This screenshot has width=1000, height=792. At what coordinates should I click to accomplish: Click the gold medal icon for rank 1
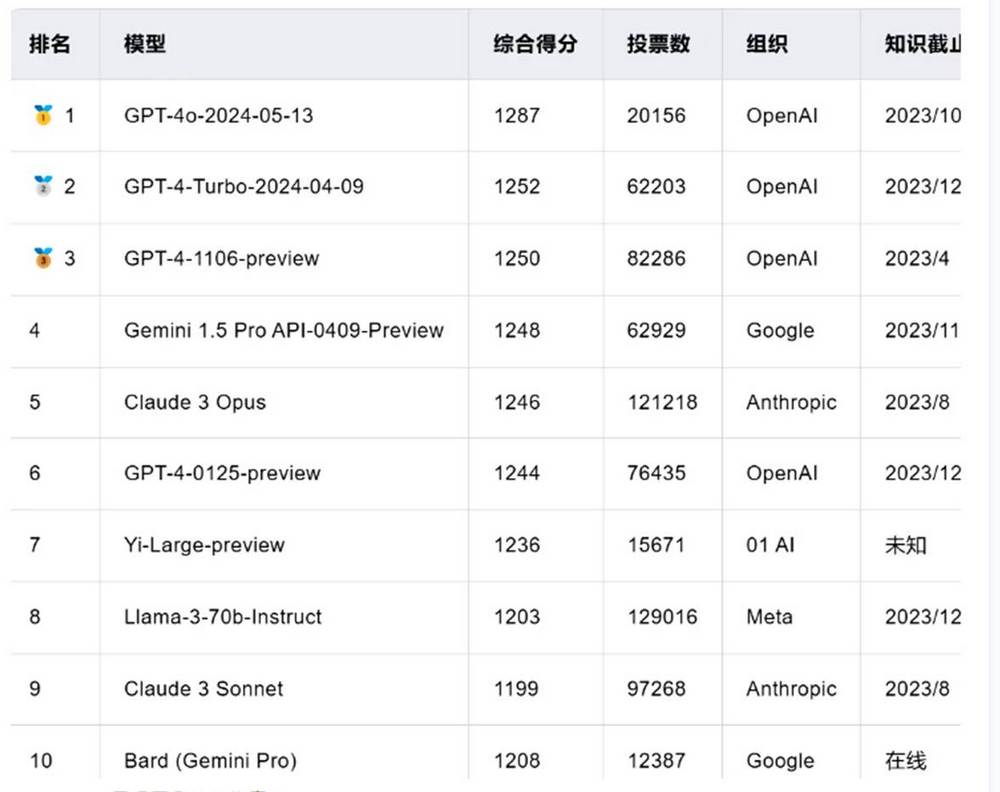(43, 115)
